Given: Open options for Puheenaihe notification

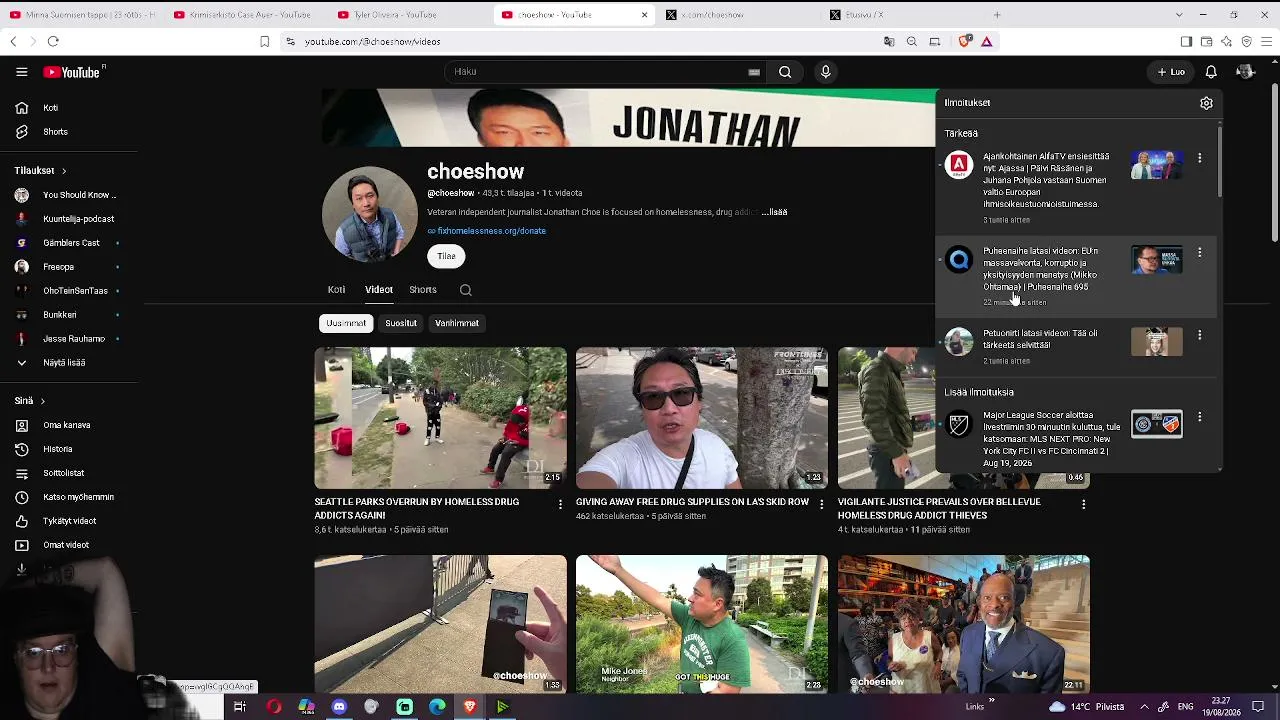Looking at the screenshot, I should pyautogui.click(x=1199, y=253).
